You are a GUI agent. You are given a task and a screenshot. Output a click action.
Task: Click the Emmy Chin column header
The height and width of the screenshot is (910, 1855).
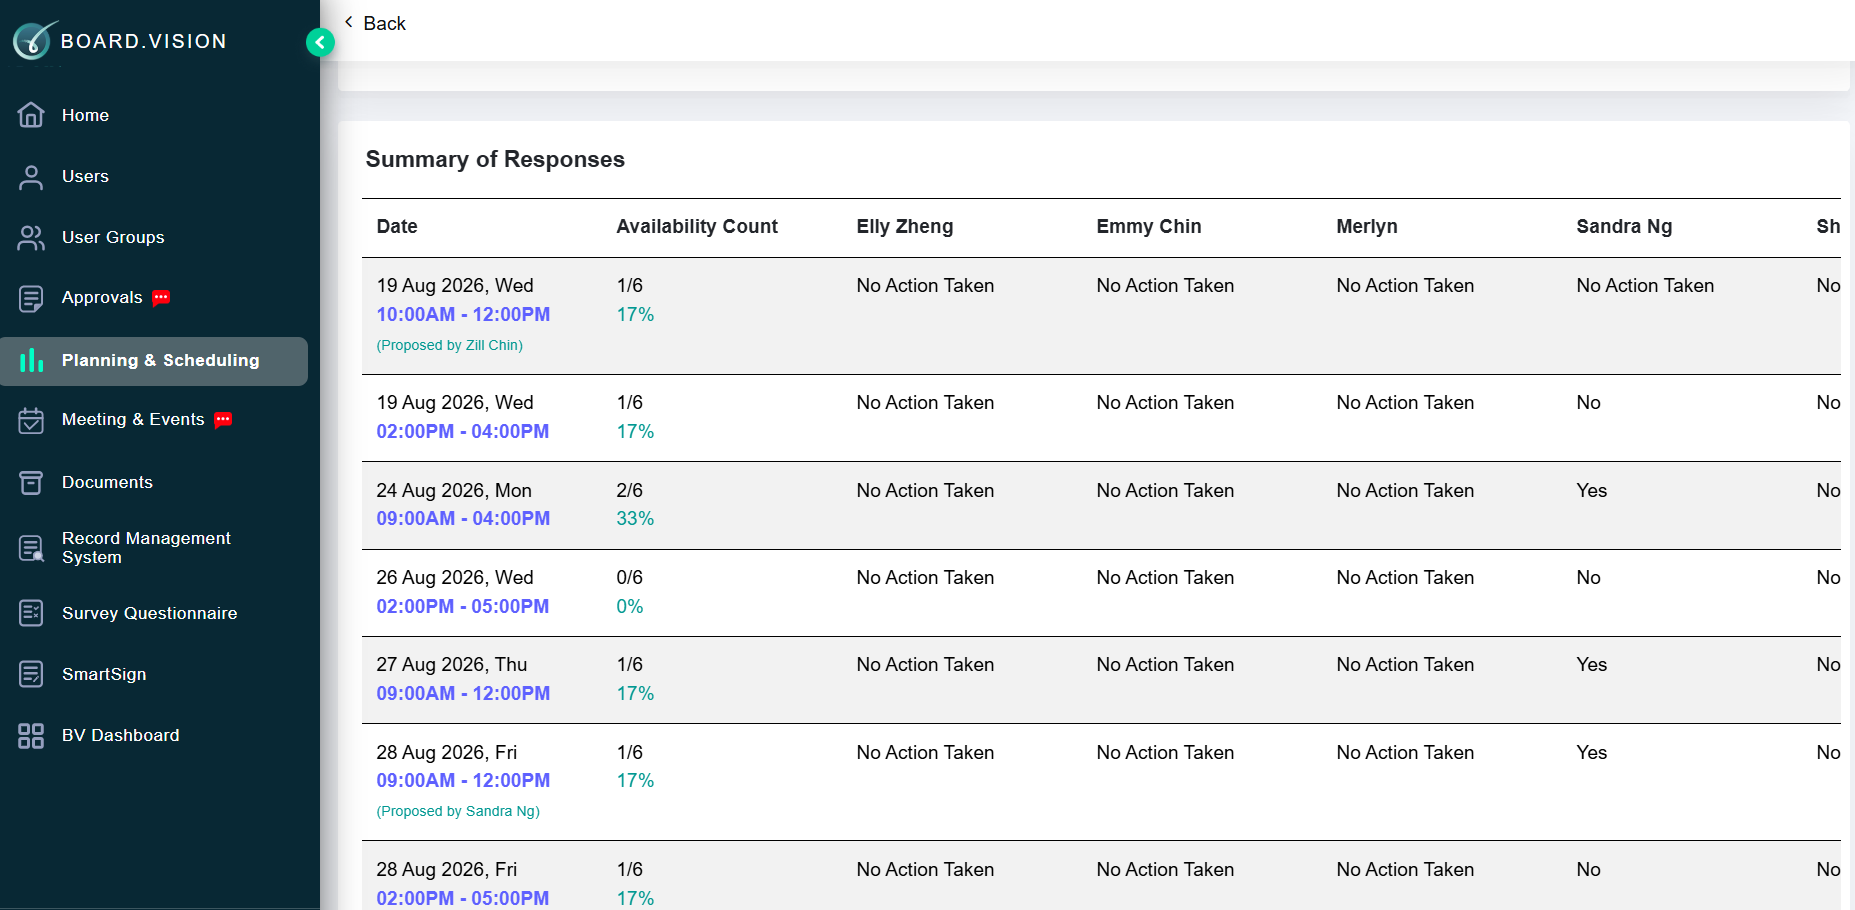pyautogui.click(x=1149, y=227)
